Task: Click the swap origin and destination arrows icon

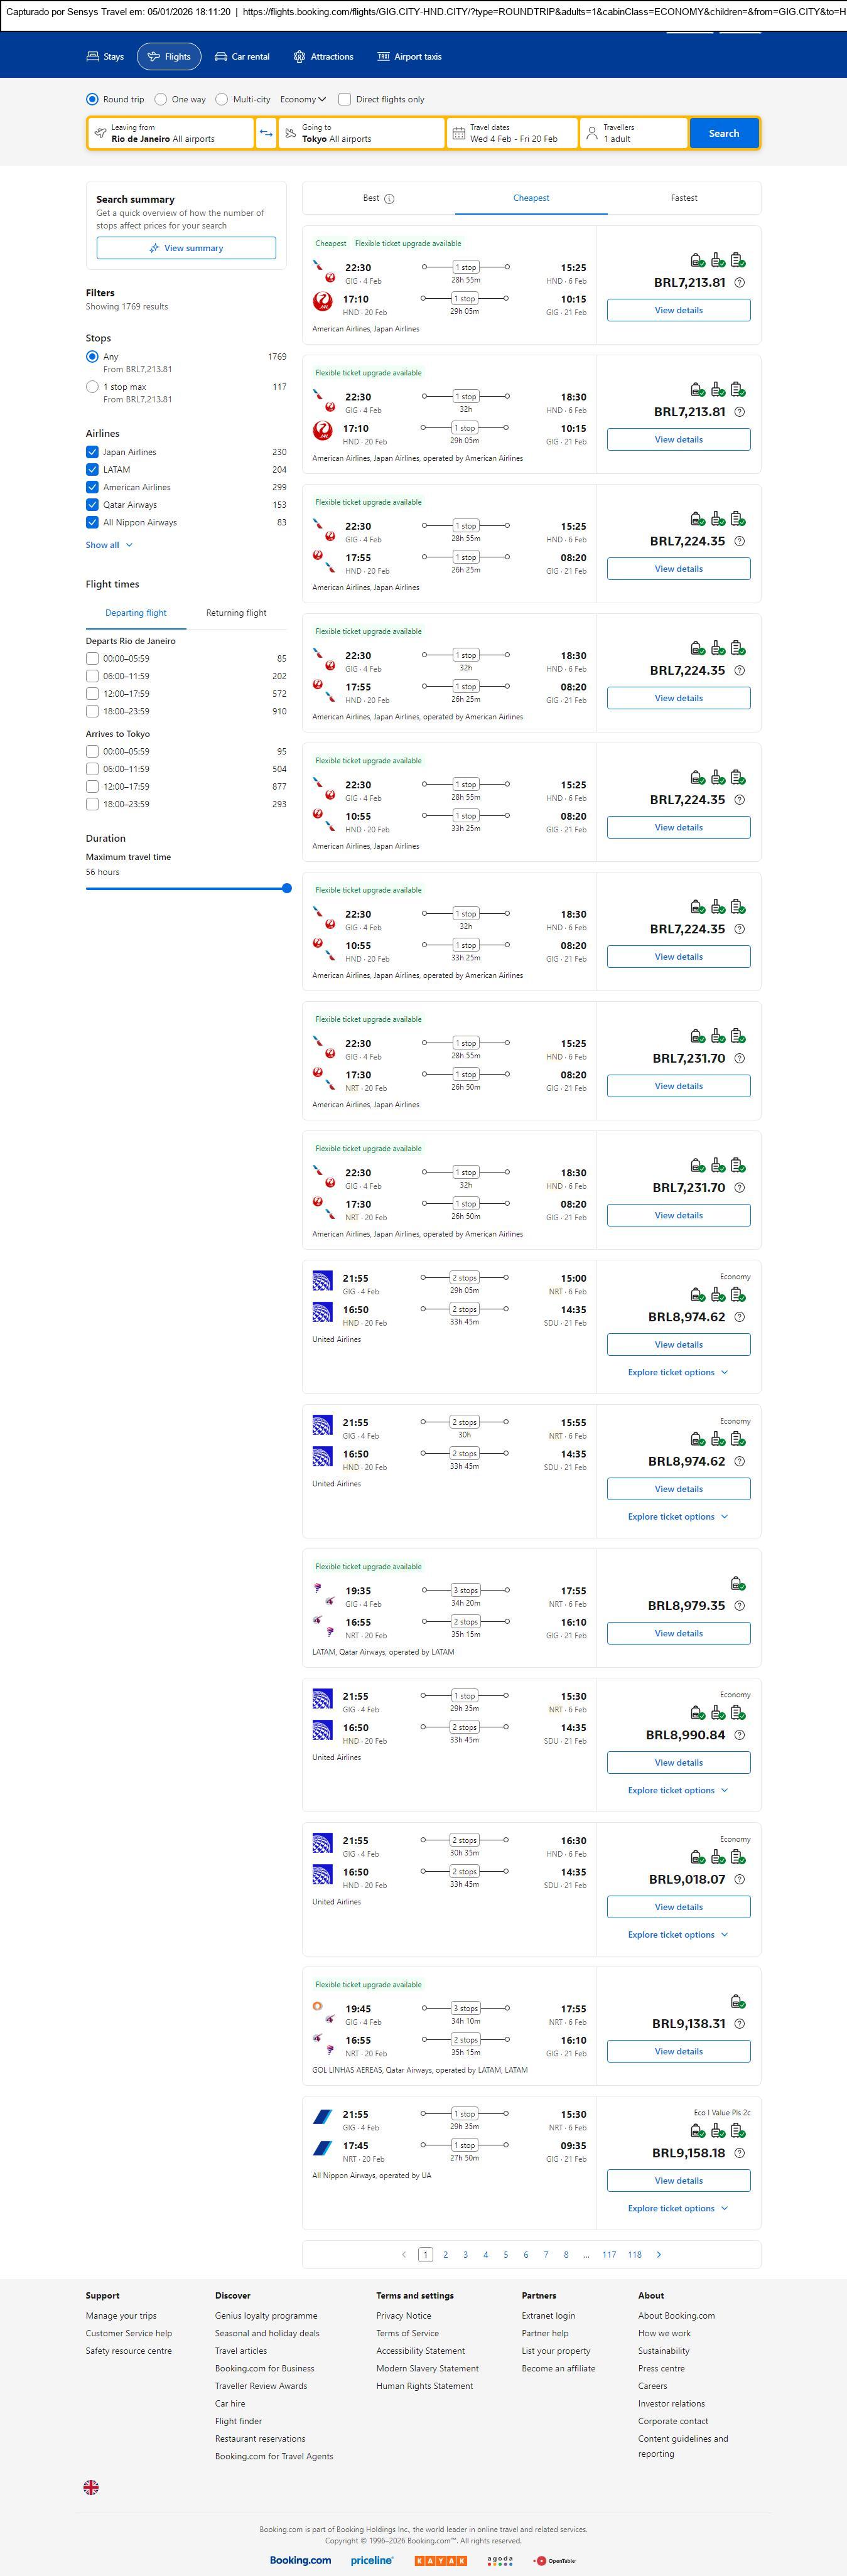Action: coord(266,133)
